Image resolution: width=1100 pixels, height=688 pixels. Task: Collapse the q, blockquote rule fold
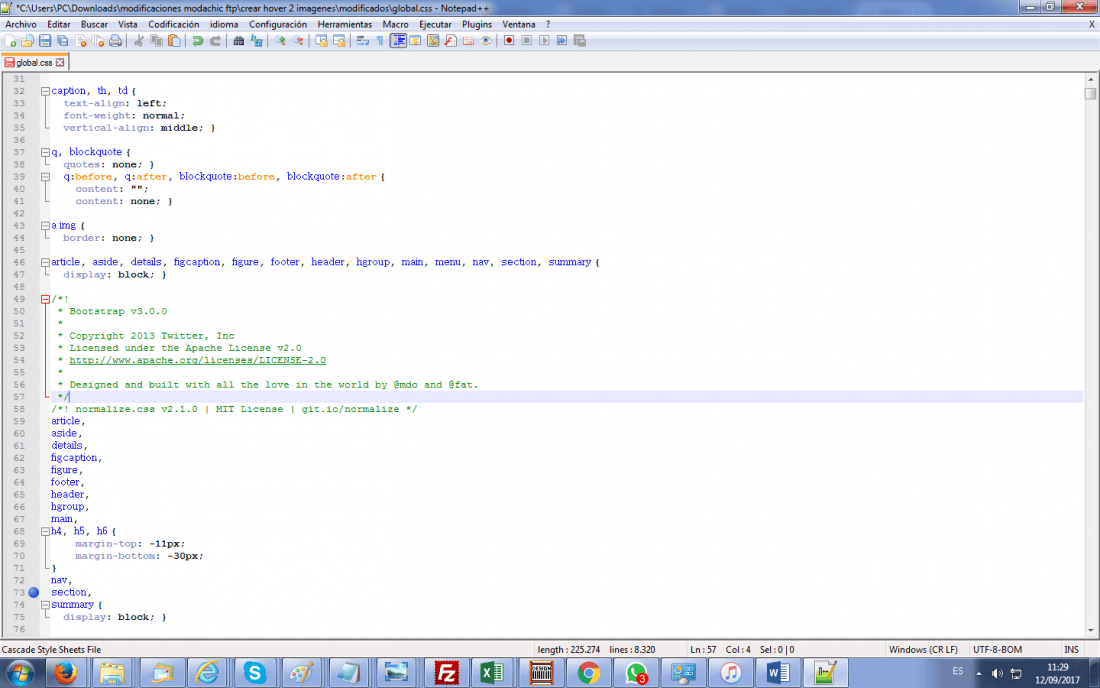coord(45,152)
